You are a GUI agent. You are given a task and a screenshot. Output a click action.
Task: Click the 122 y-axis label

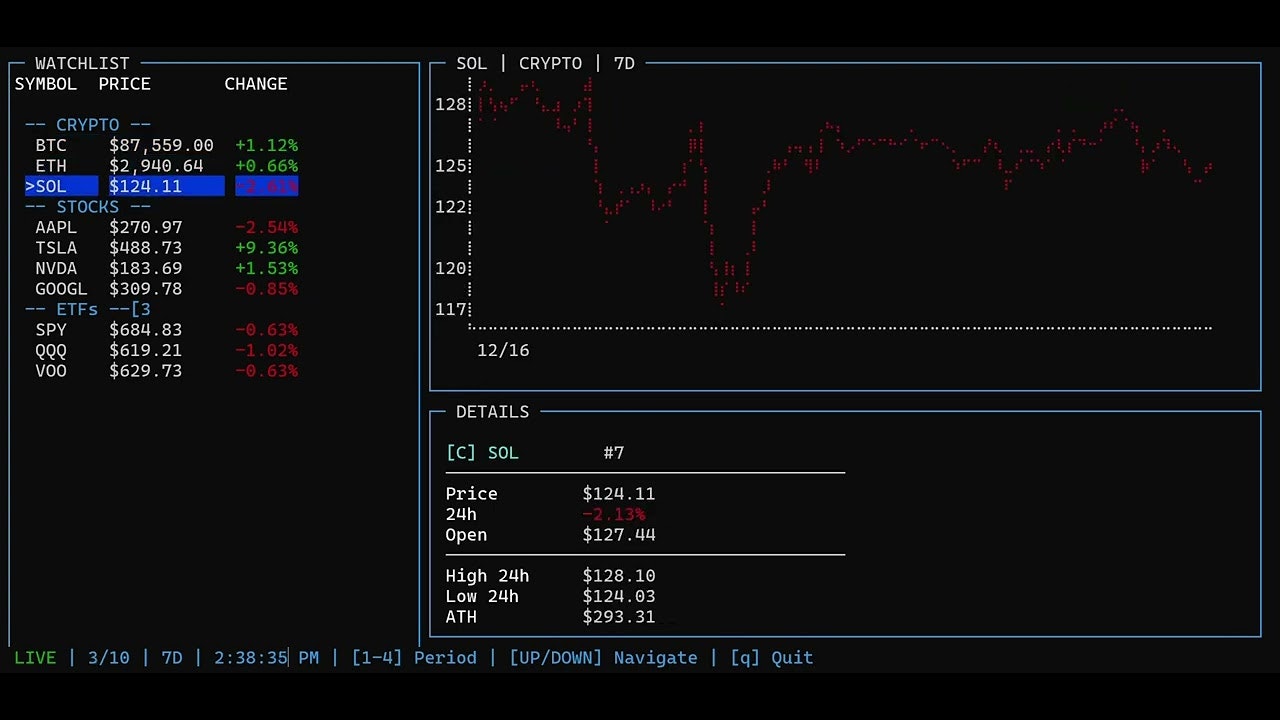[451, 207]
